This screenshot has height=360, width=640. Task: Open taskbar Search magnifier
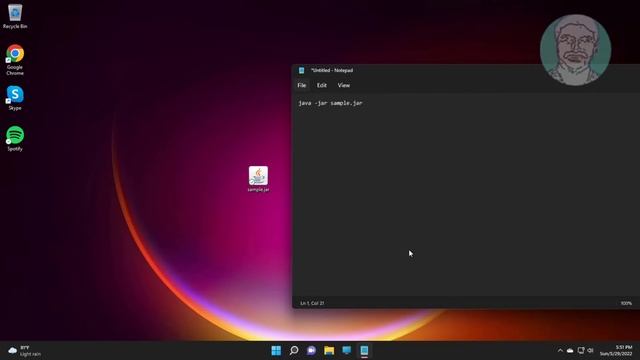(294, 350)
